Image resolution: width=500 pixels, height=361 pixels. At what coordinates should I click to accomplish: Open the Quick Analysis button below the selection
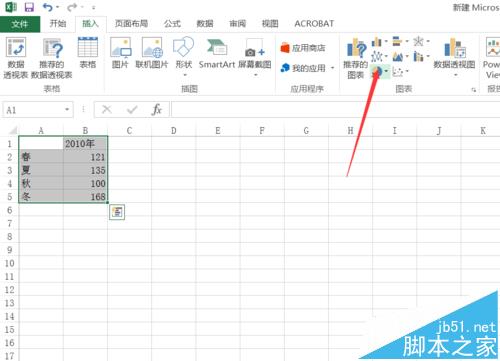click(117, 212)
